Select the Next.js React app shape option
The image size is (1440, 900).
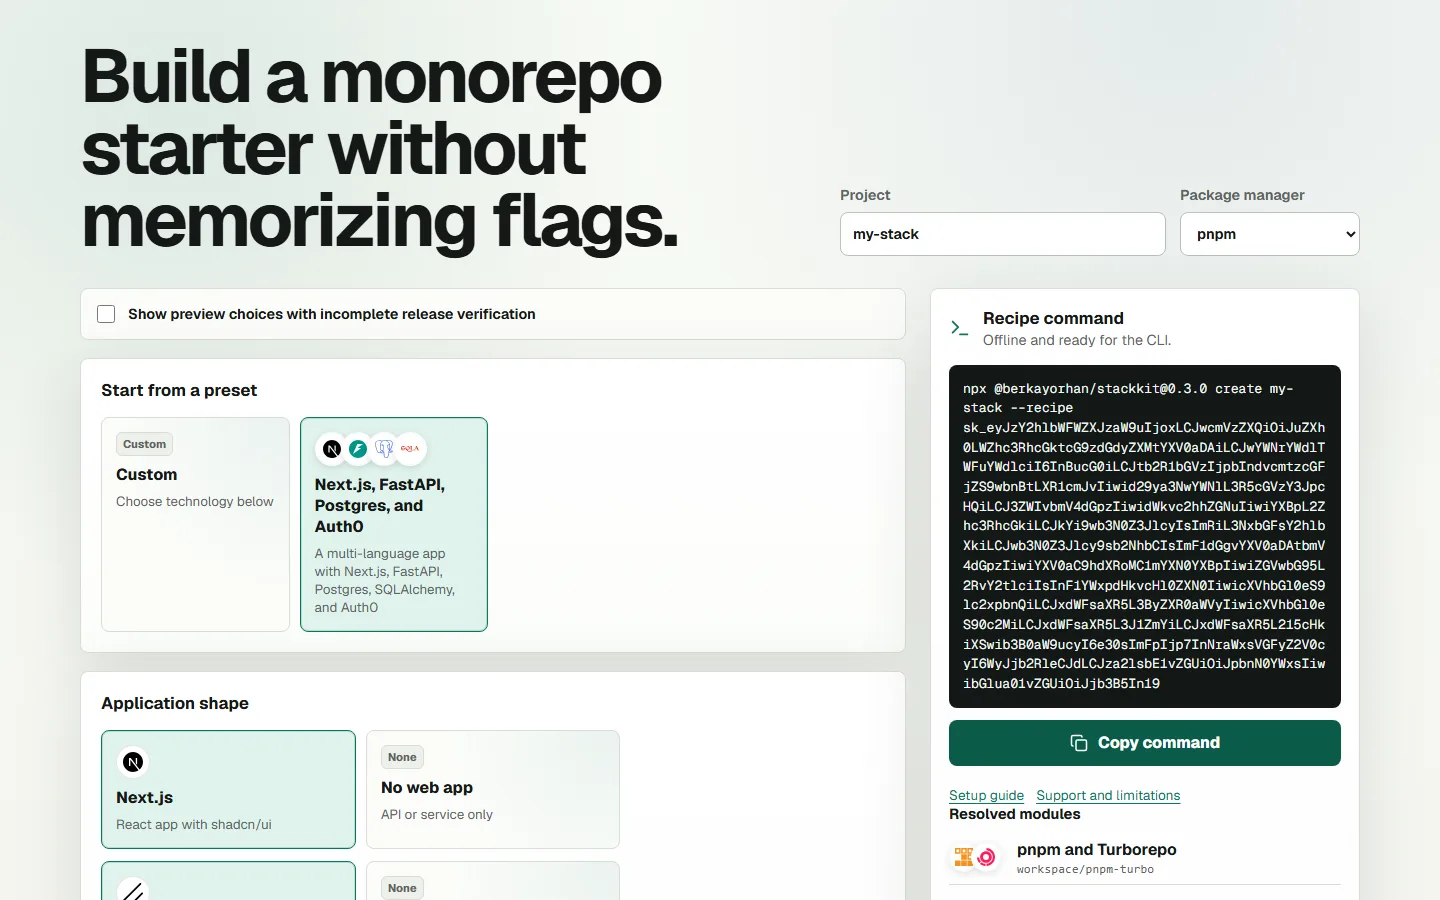point(228,789)
